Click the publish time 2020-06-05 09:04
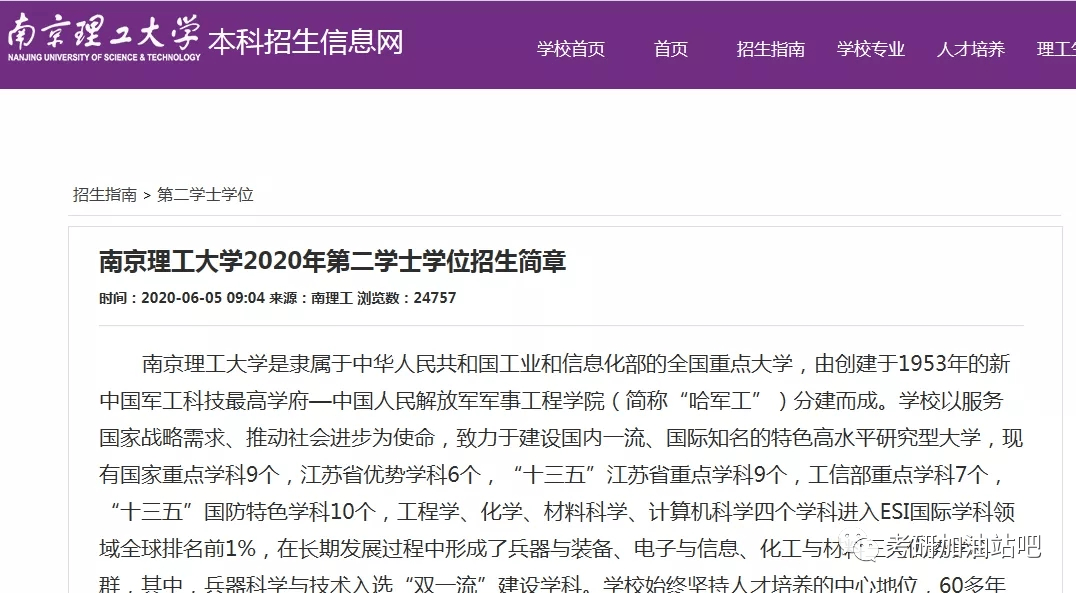 (203, 298)
